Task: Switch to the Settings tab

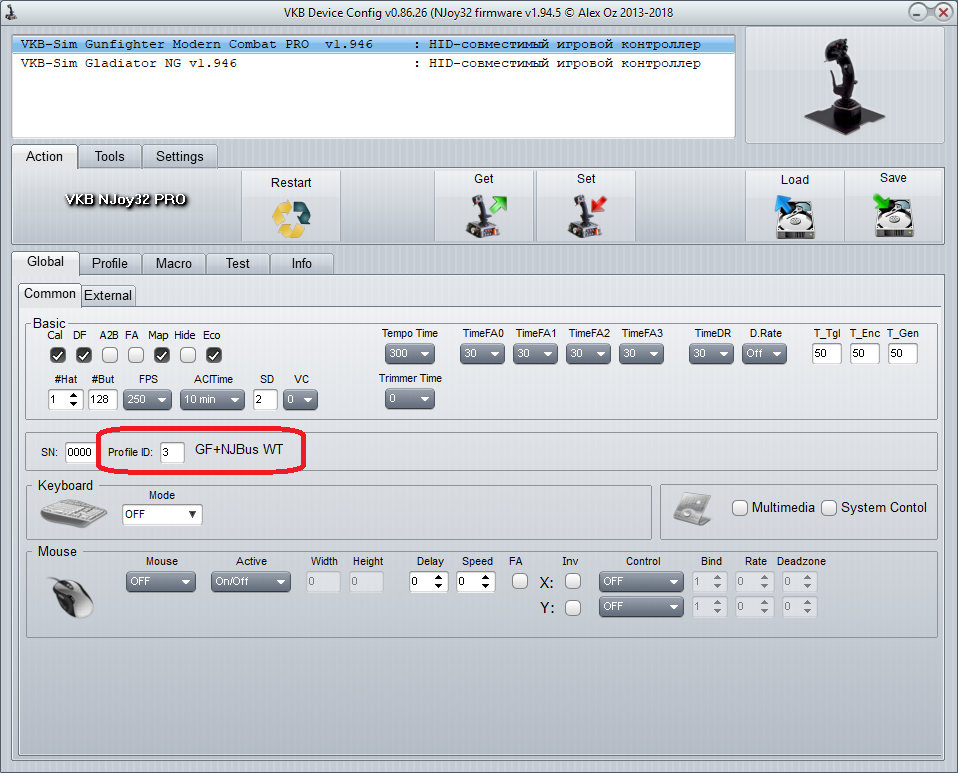Action: (x=180, y=156)
